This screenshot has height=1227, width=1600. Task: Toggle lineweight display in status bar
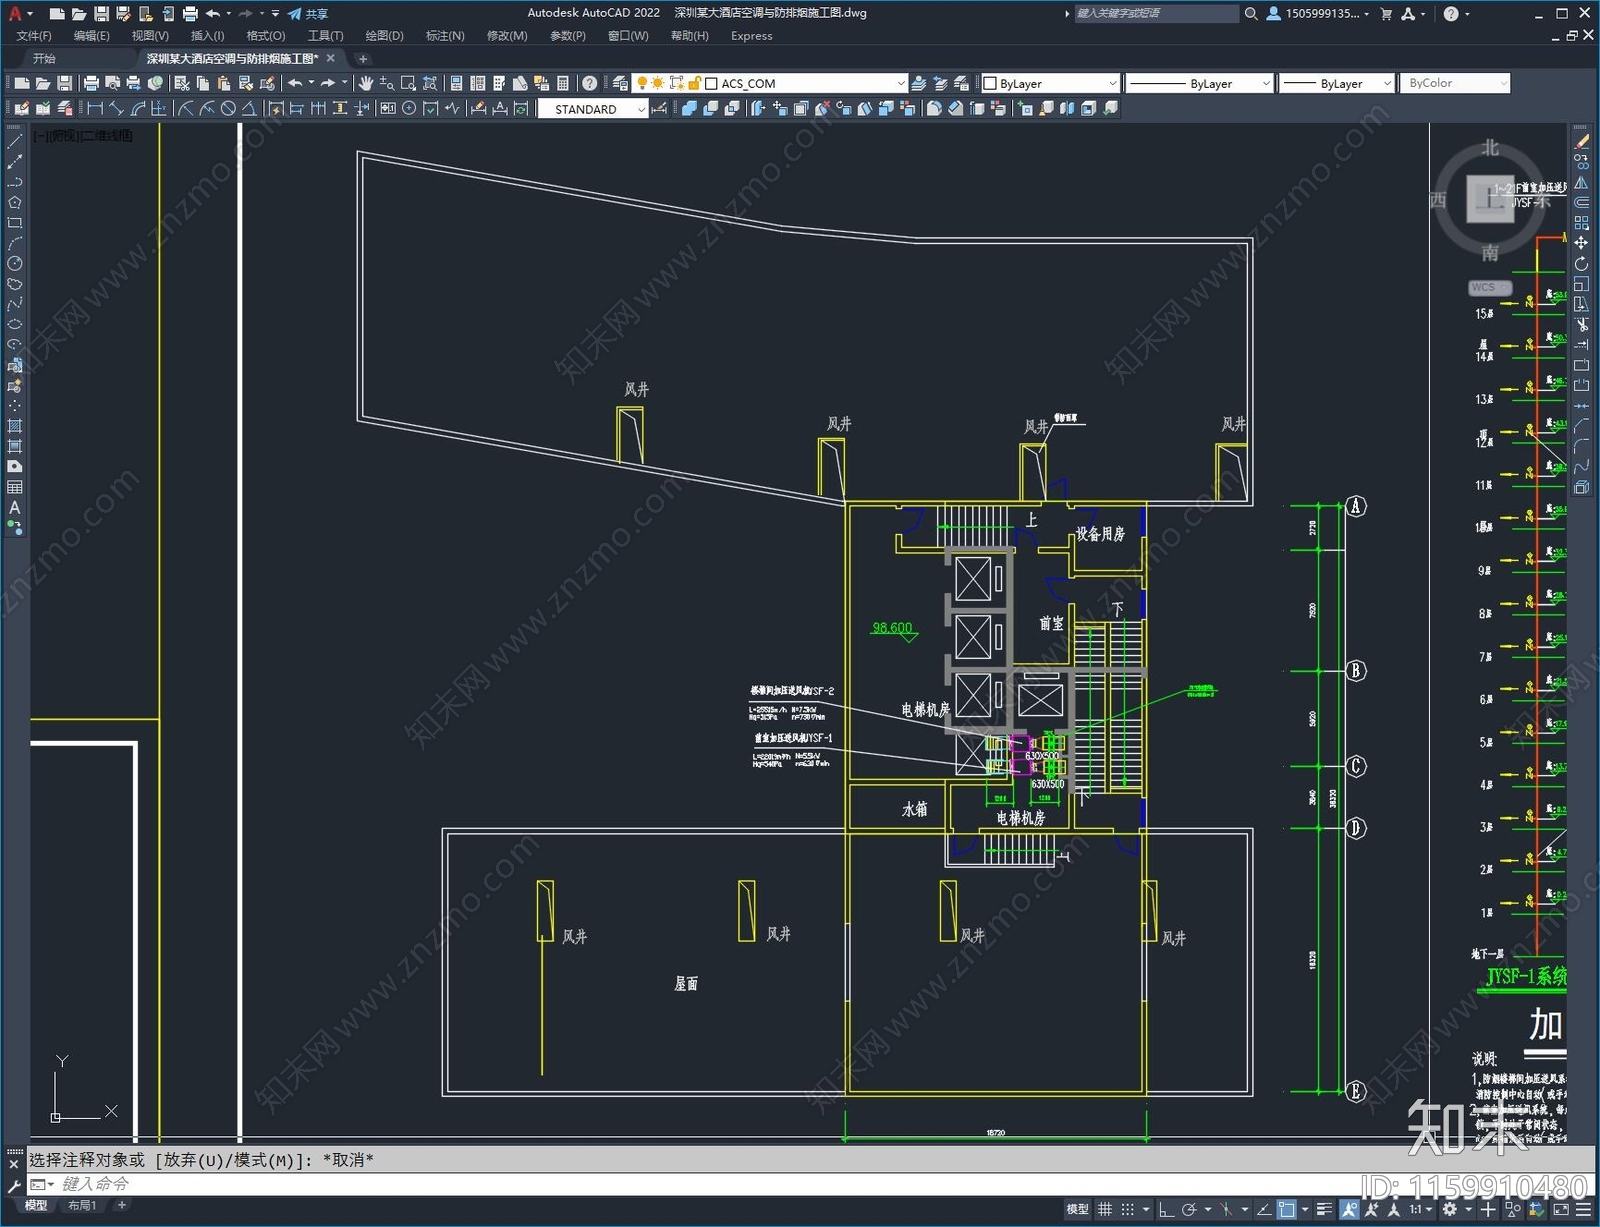coord(1325,1209)
